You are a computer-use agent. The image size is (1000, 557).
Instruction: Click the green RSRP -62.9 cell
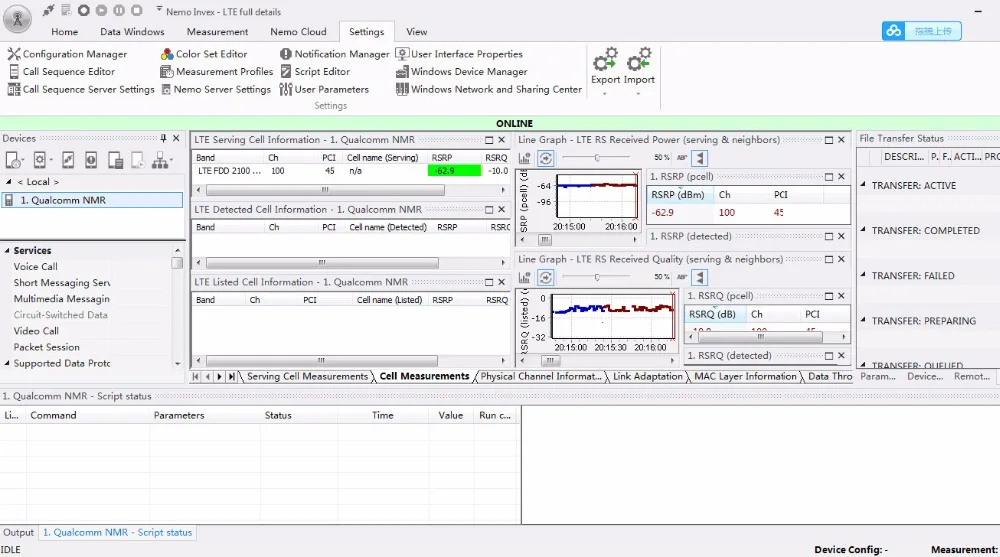[x=454, y=170]
